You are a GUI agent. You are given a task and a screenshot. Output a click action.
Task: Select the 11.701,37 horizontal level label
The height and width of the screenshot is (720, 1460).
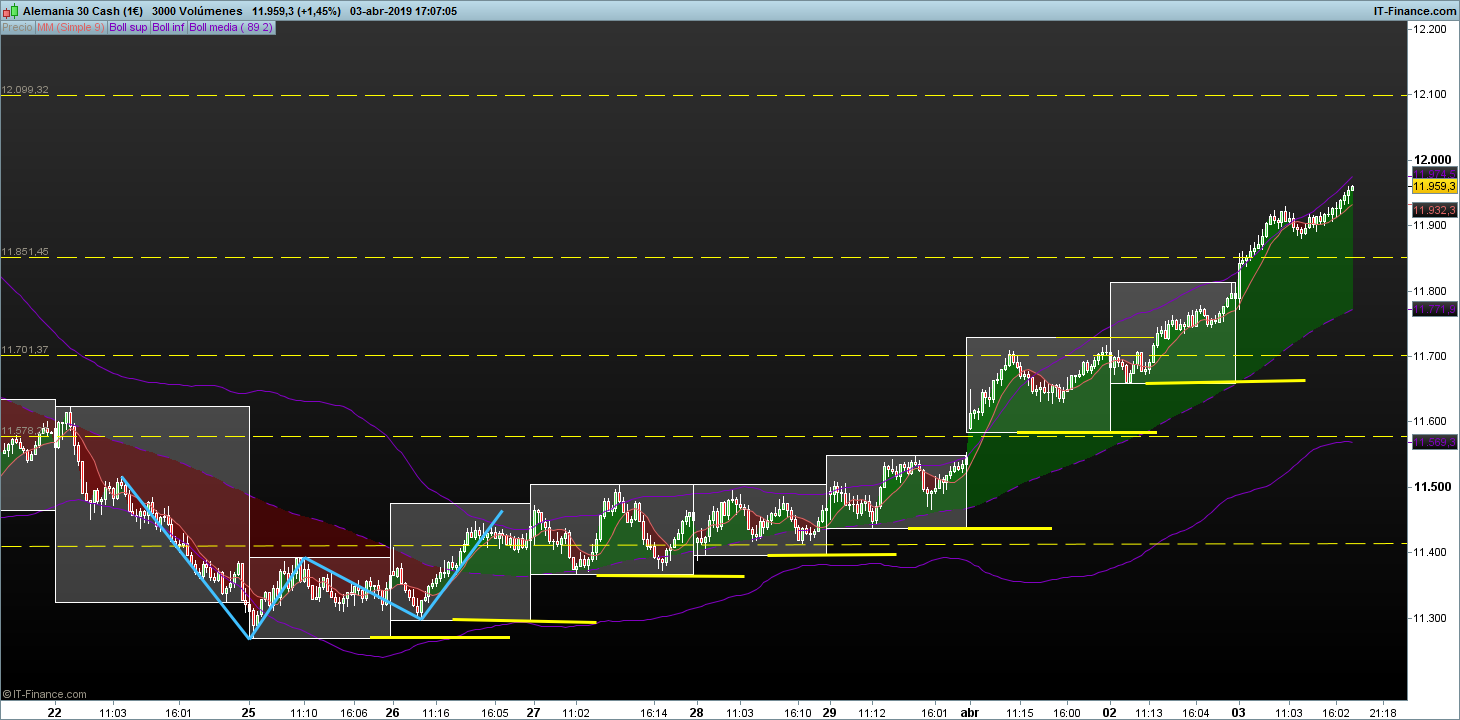pyautogui.click(x=25, y=350)
